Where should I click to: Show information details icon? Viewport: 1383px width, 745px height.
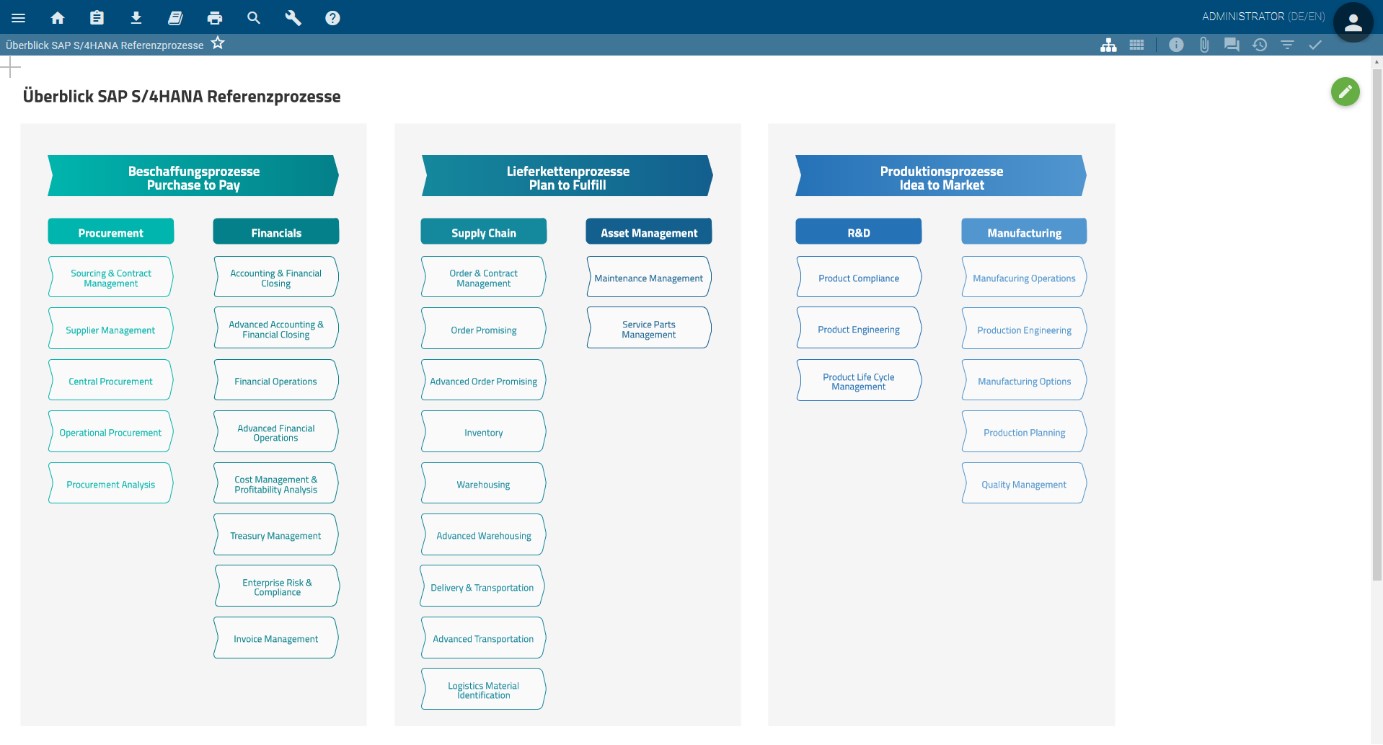pyautogui.click(x=1176, y=45)
